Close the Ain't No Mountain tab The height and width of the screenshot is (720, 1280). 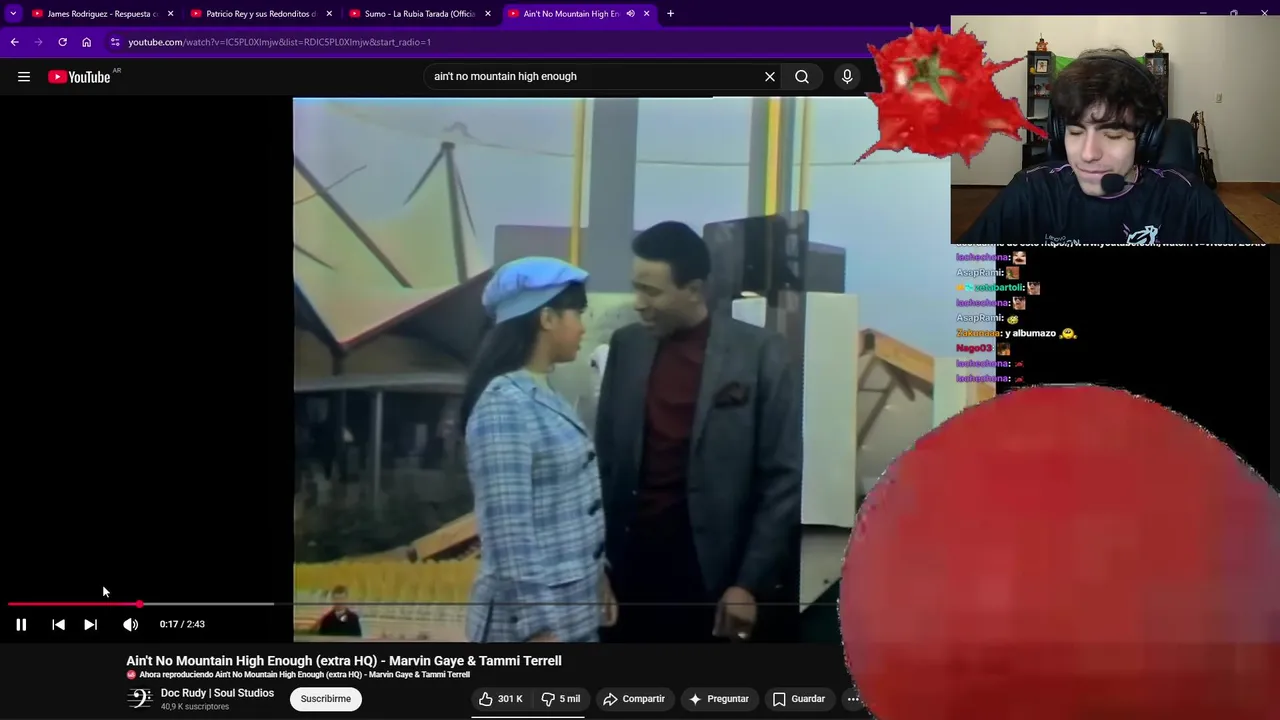pyautogui.click(x=646, y=14)
